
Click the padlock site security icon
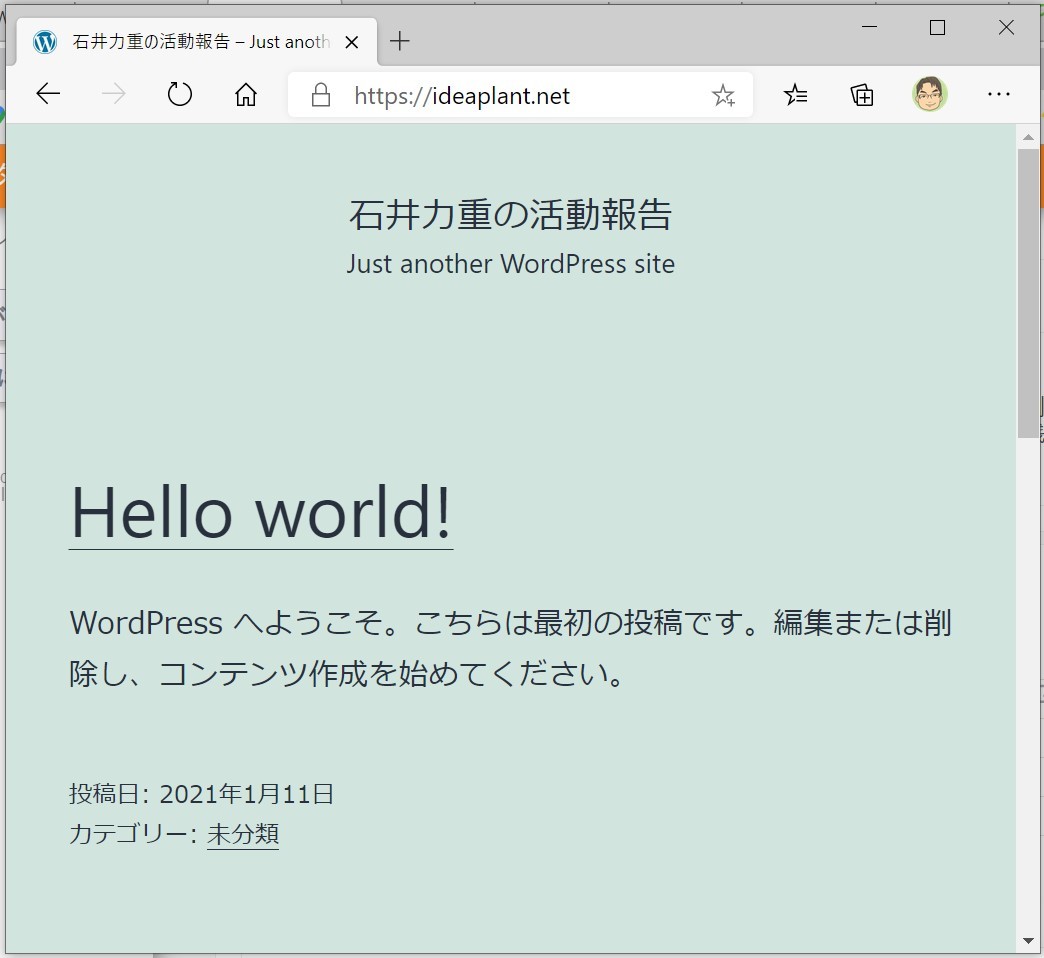pos(320,96)
